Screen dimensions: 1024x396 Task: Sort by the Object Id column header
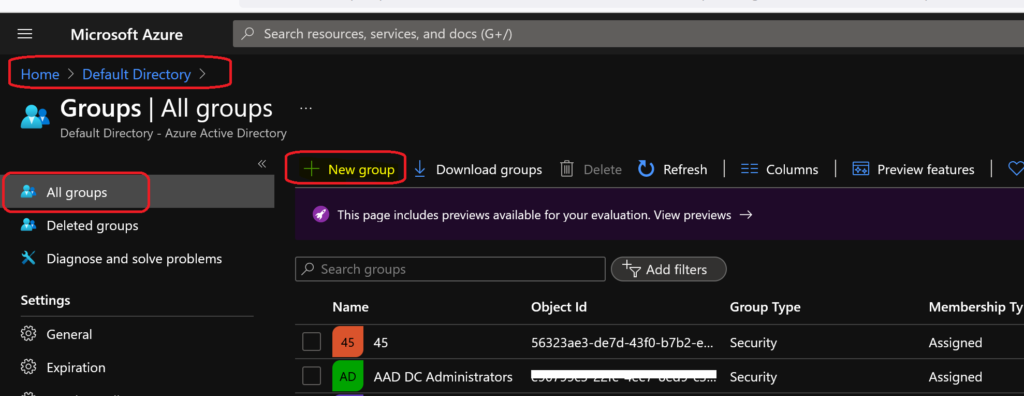point(559,307)
